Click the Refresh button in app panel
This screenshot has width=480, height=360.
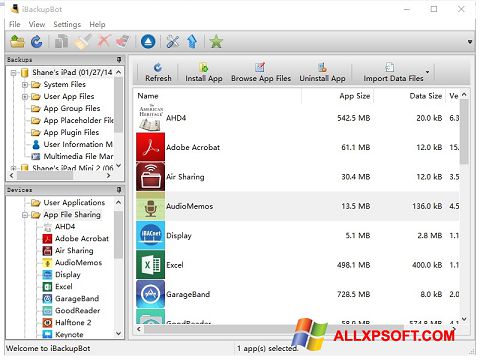[158, 72]
